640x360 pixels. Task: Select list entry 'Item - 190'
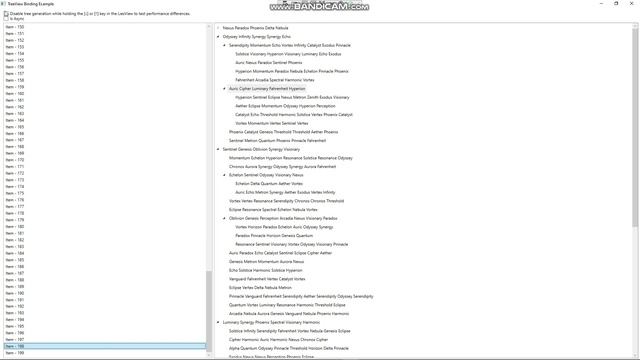105,293
